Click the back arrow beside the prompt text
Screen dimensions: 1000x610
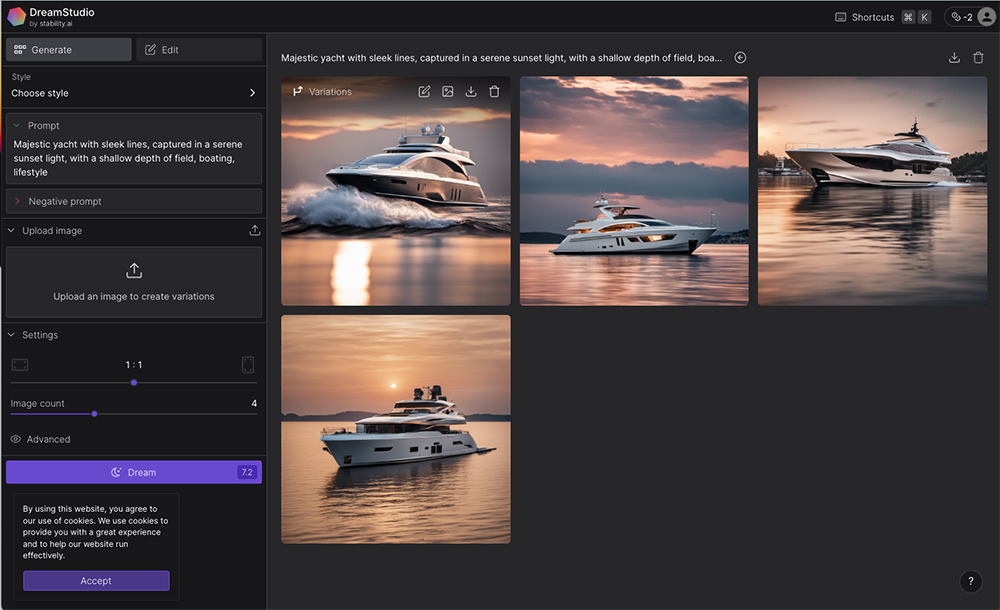740,57
